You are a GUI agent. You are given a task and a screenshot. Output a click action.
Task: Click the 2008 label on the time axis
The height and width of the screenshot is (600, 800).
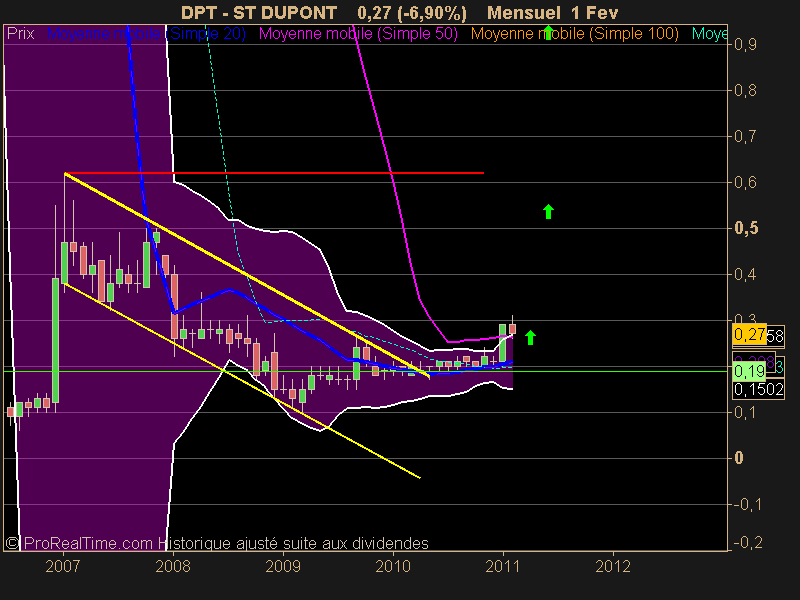pos(173,566)
